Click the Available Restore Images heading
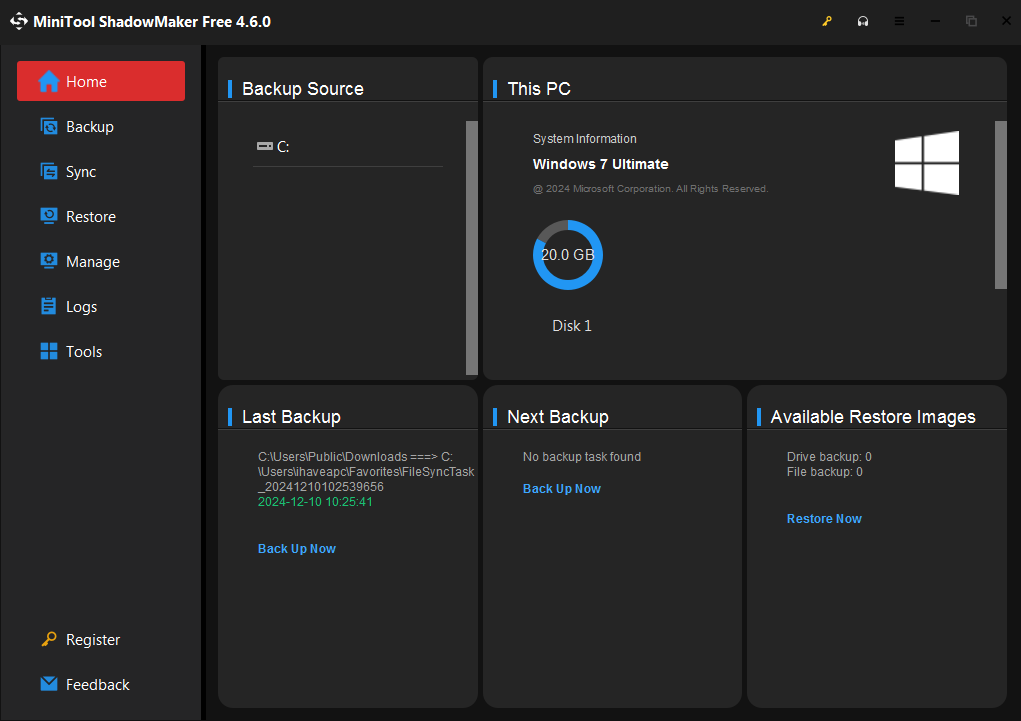Screen dimensions: 1021x721 [873, 417]
